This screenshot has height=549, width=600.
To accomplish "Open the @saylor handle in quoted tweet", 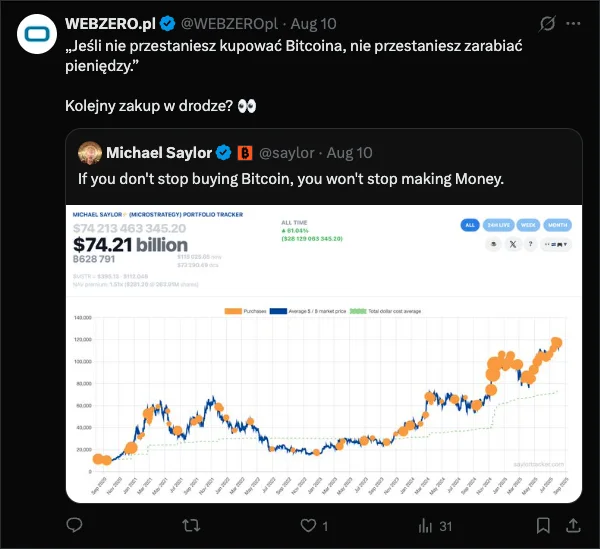I will tap(288, 153).
